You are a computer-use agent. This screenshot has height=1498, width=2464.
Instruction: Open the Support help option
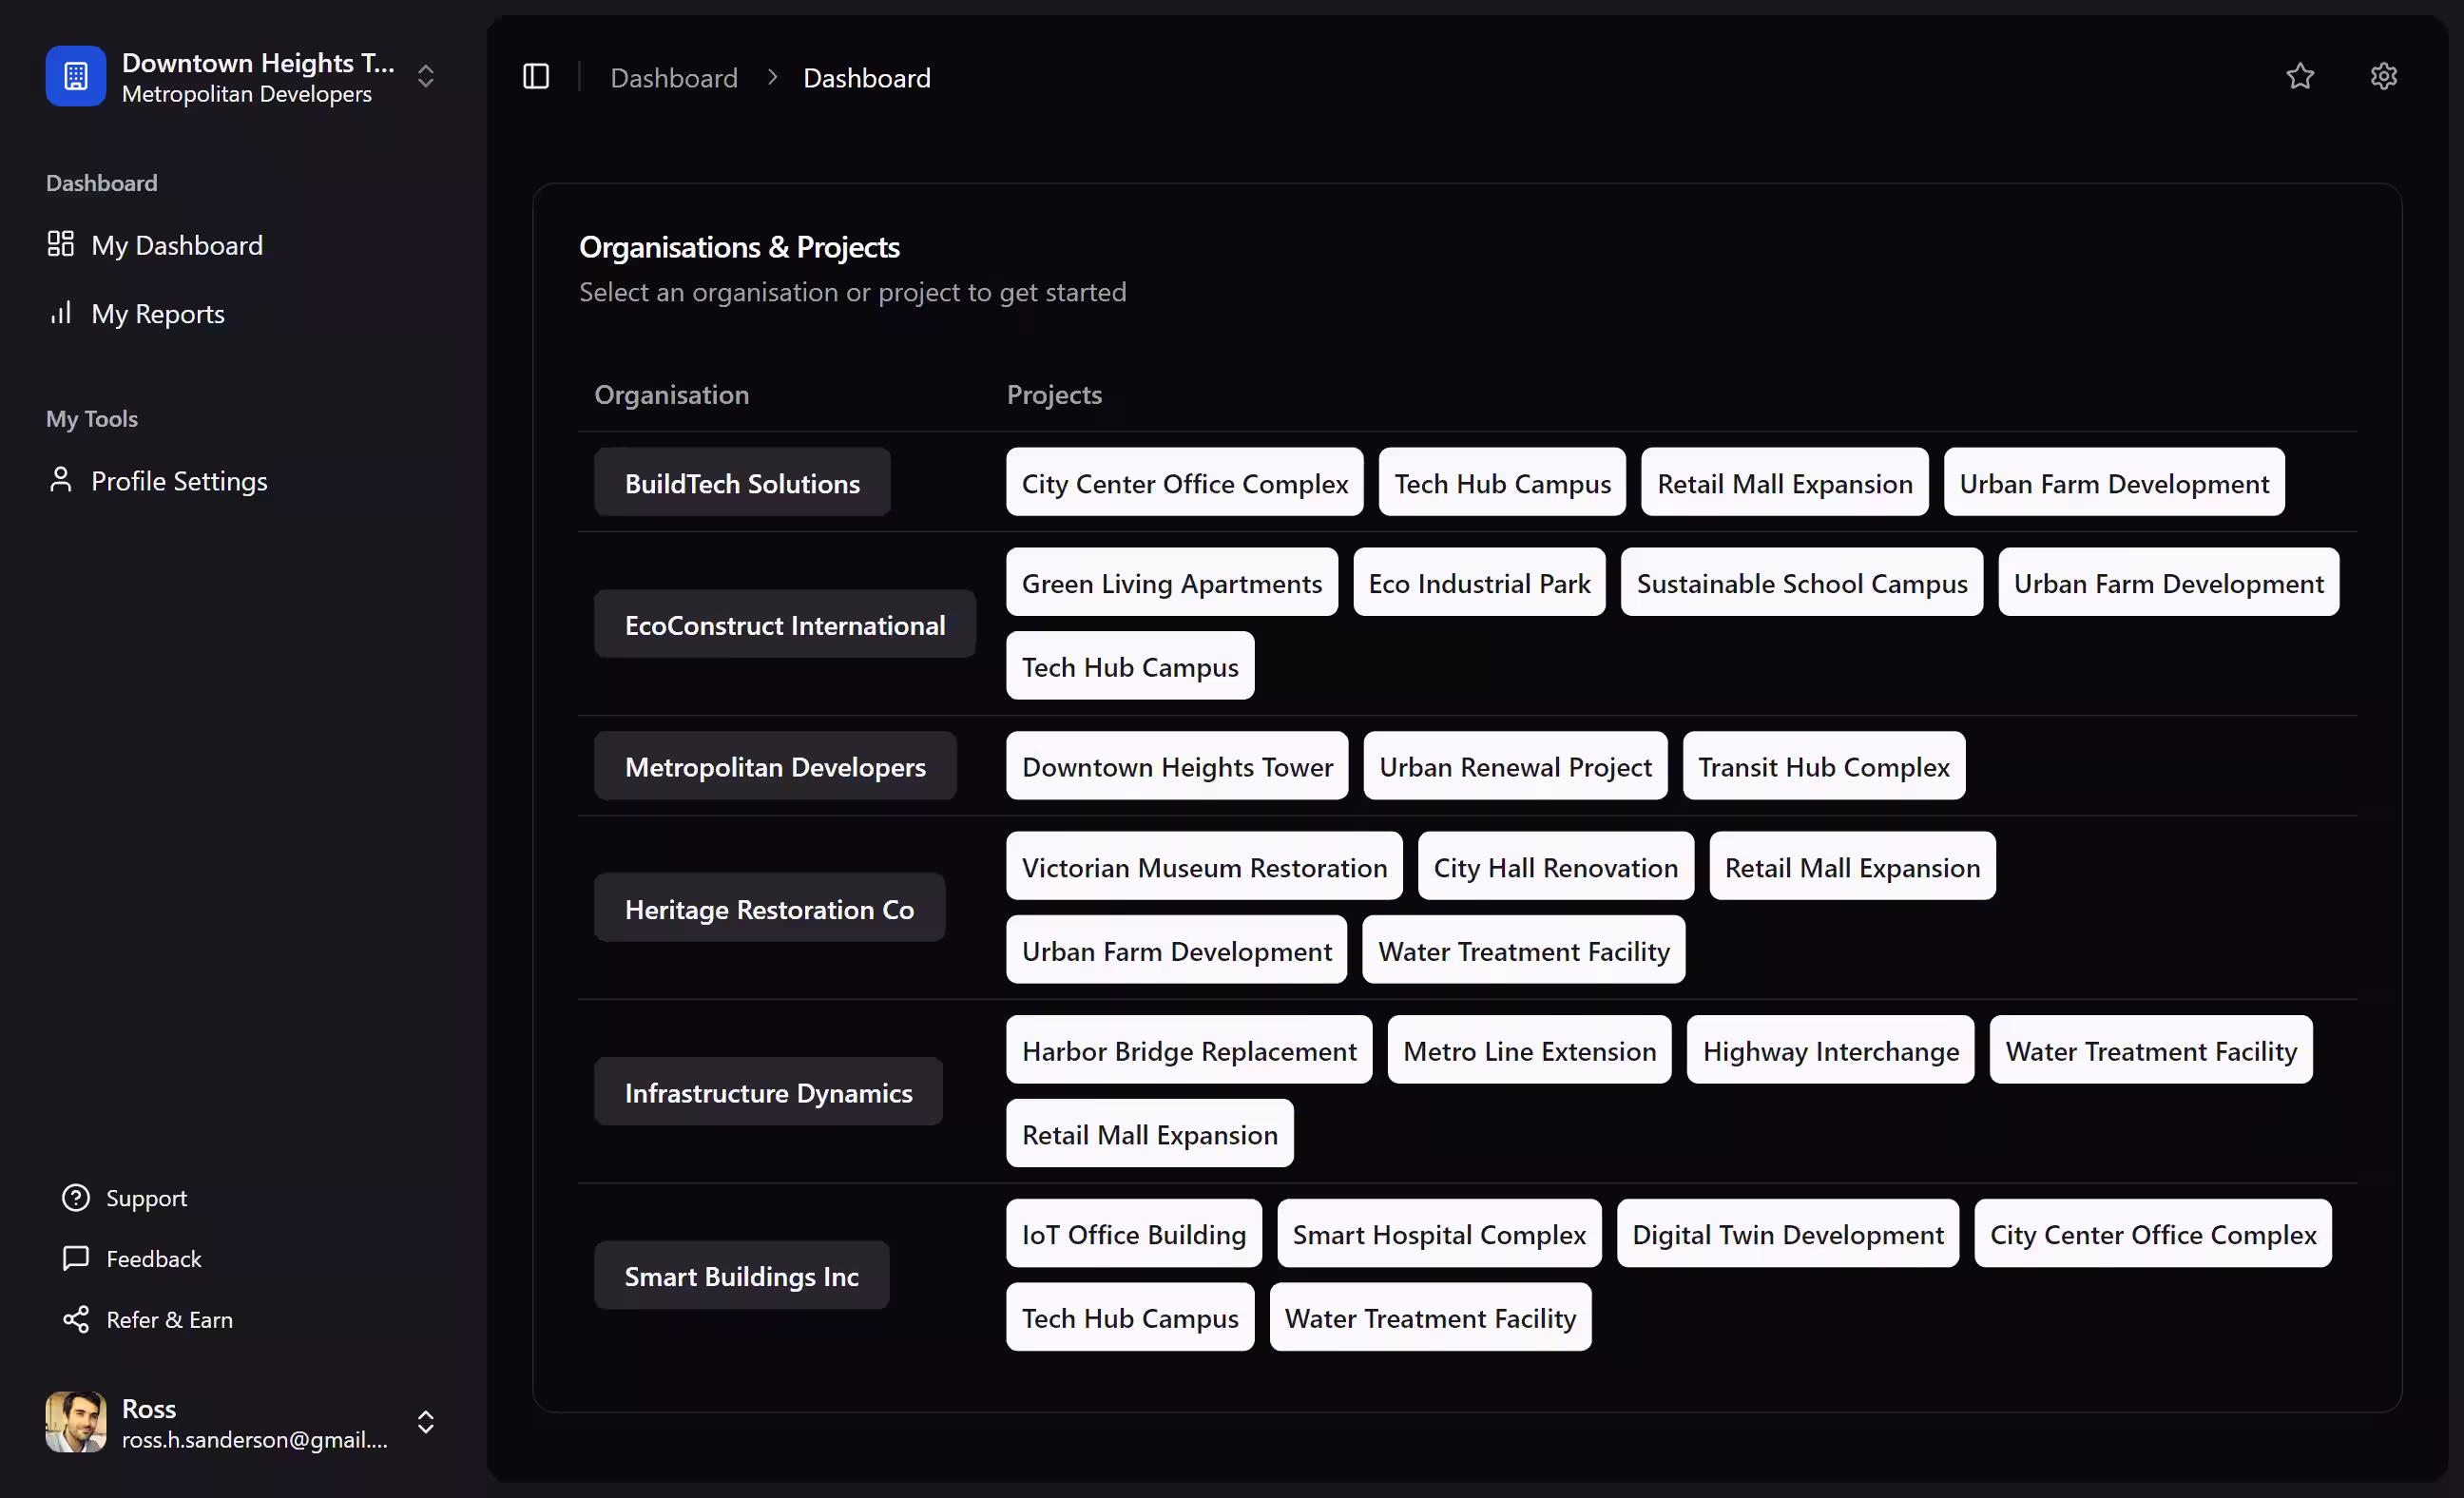146,1198
